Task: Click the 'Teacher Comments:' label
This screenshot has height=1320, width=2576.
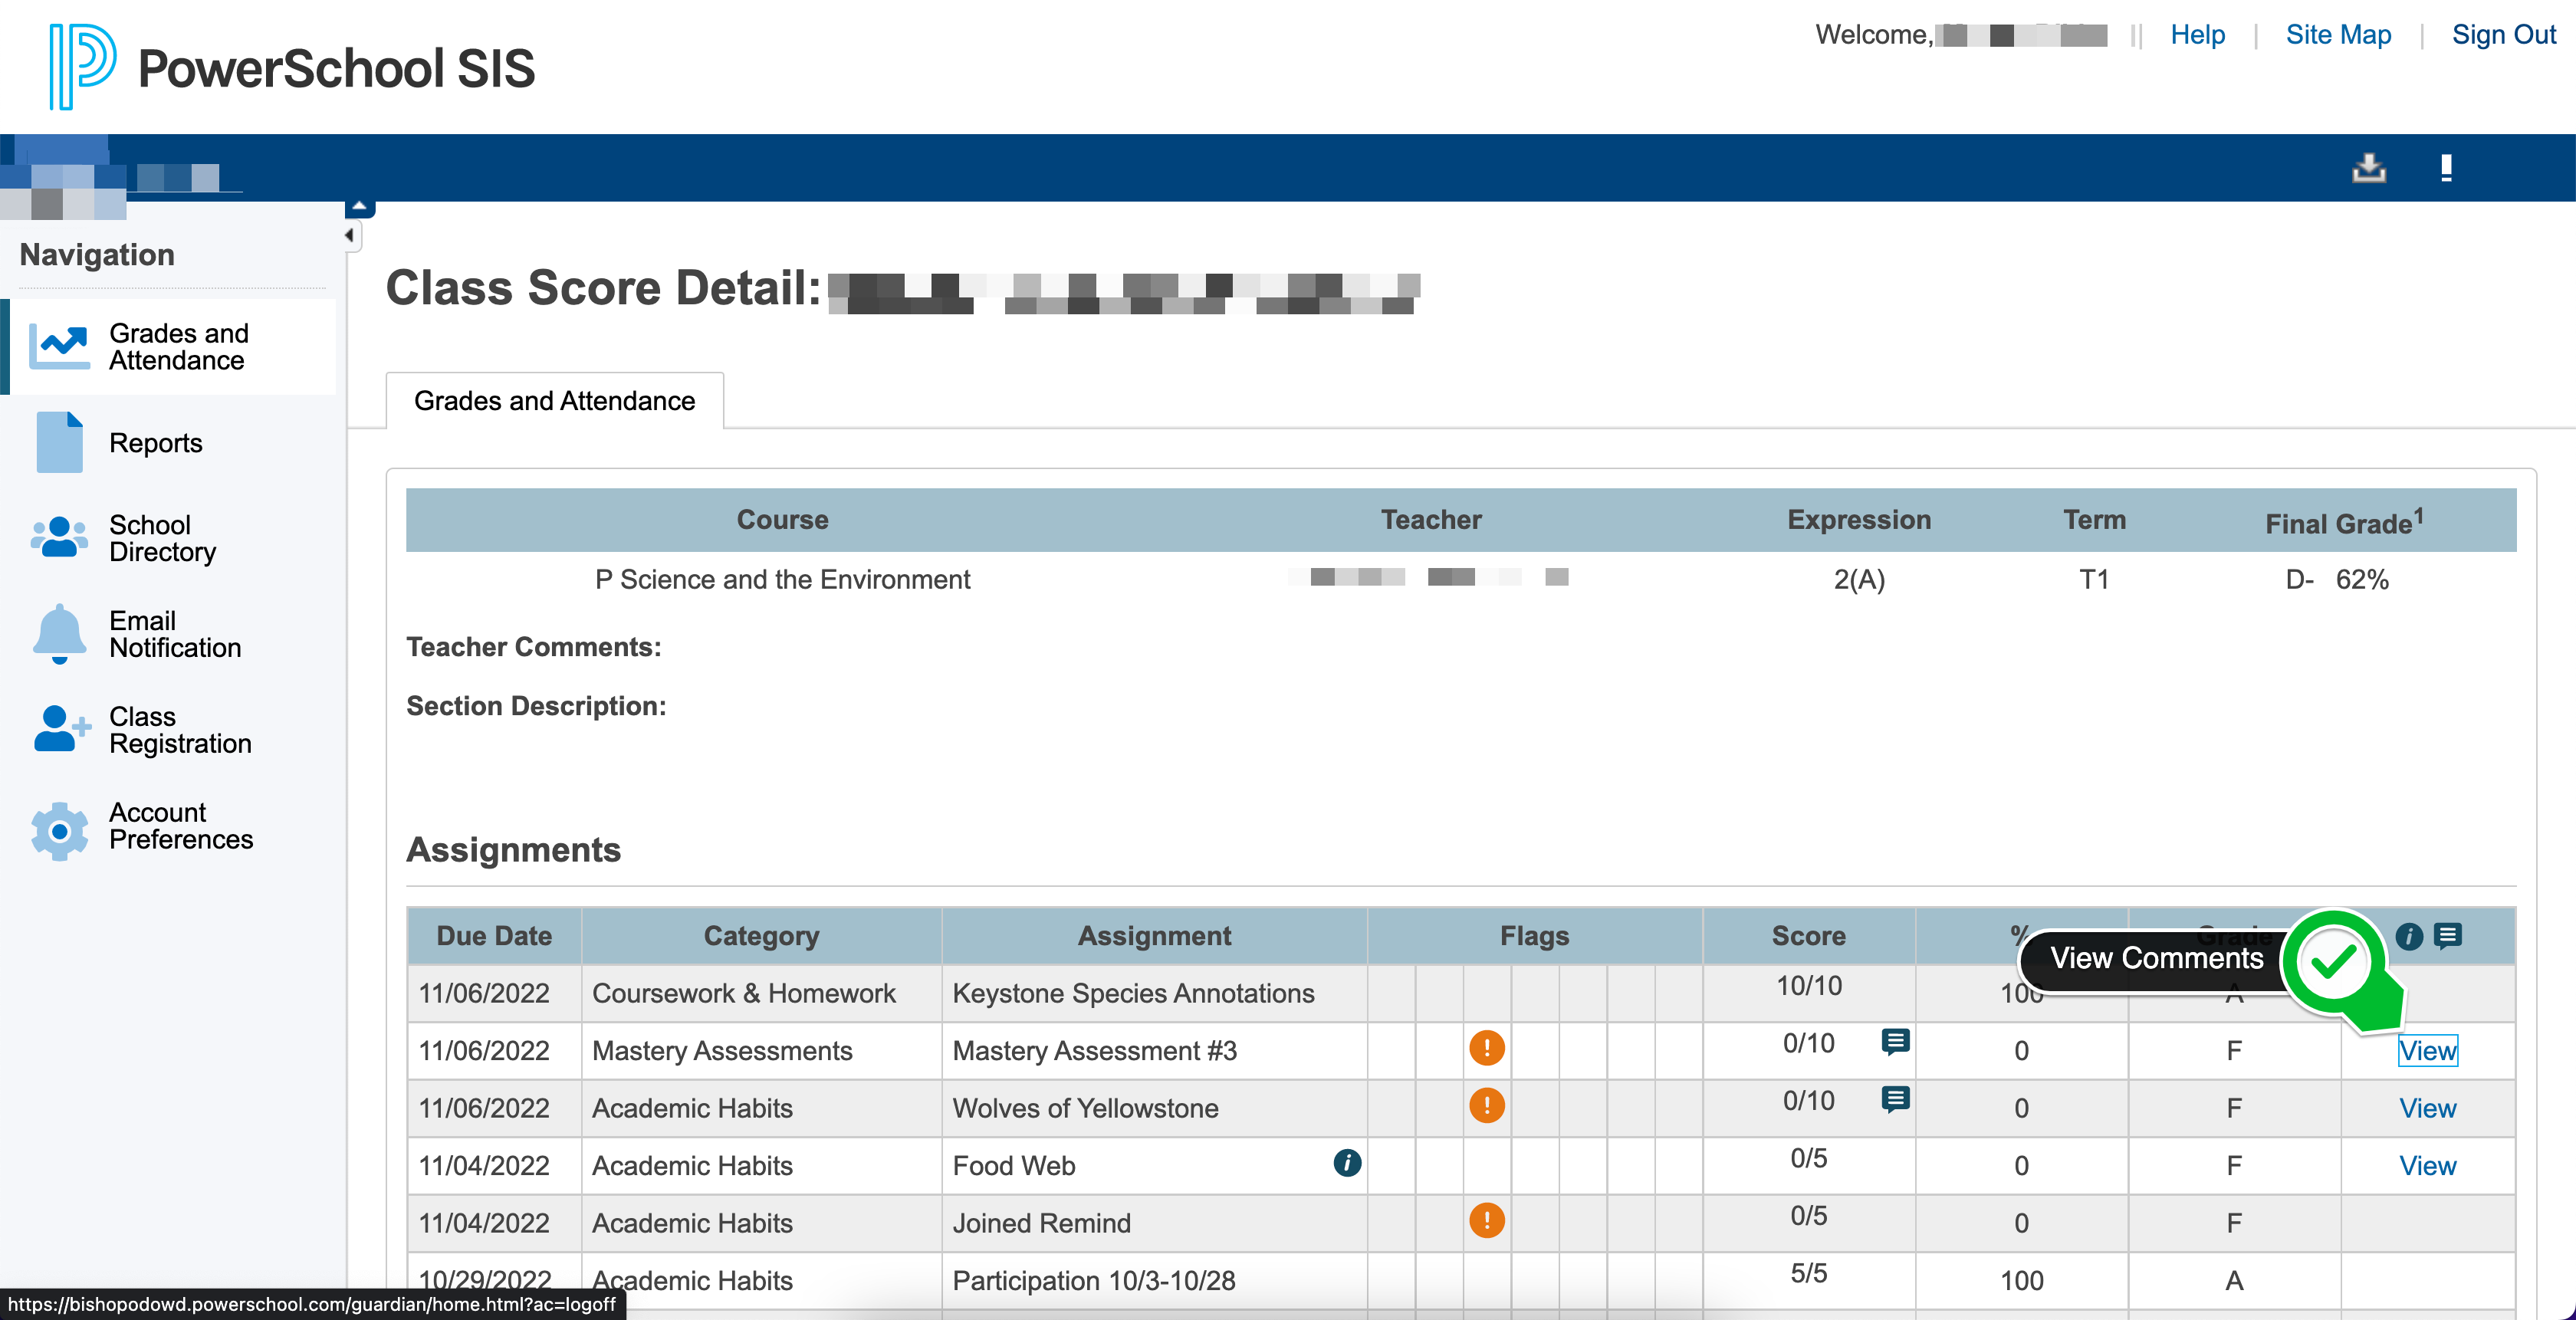Action: pyautogui.click(x=533, y=647)
